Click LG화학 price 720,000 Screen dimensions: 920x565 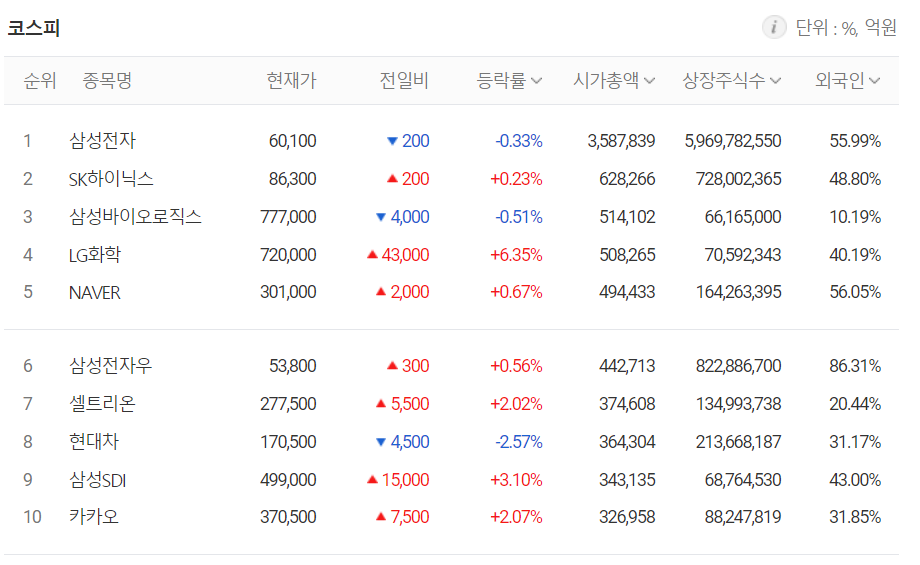288,255
